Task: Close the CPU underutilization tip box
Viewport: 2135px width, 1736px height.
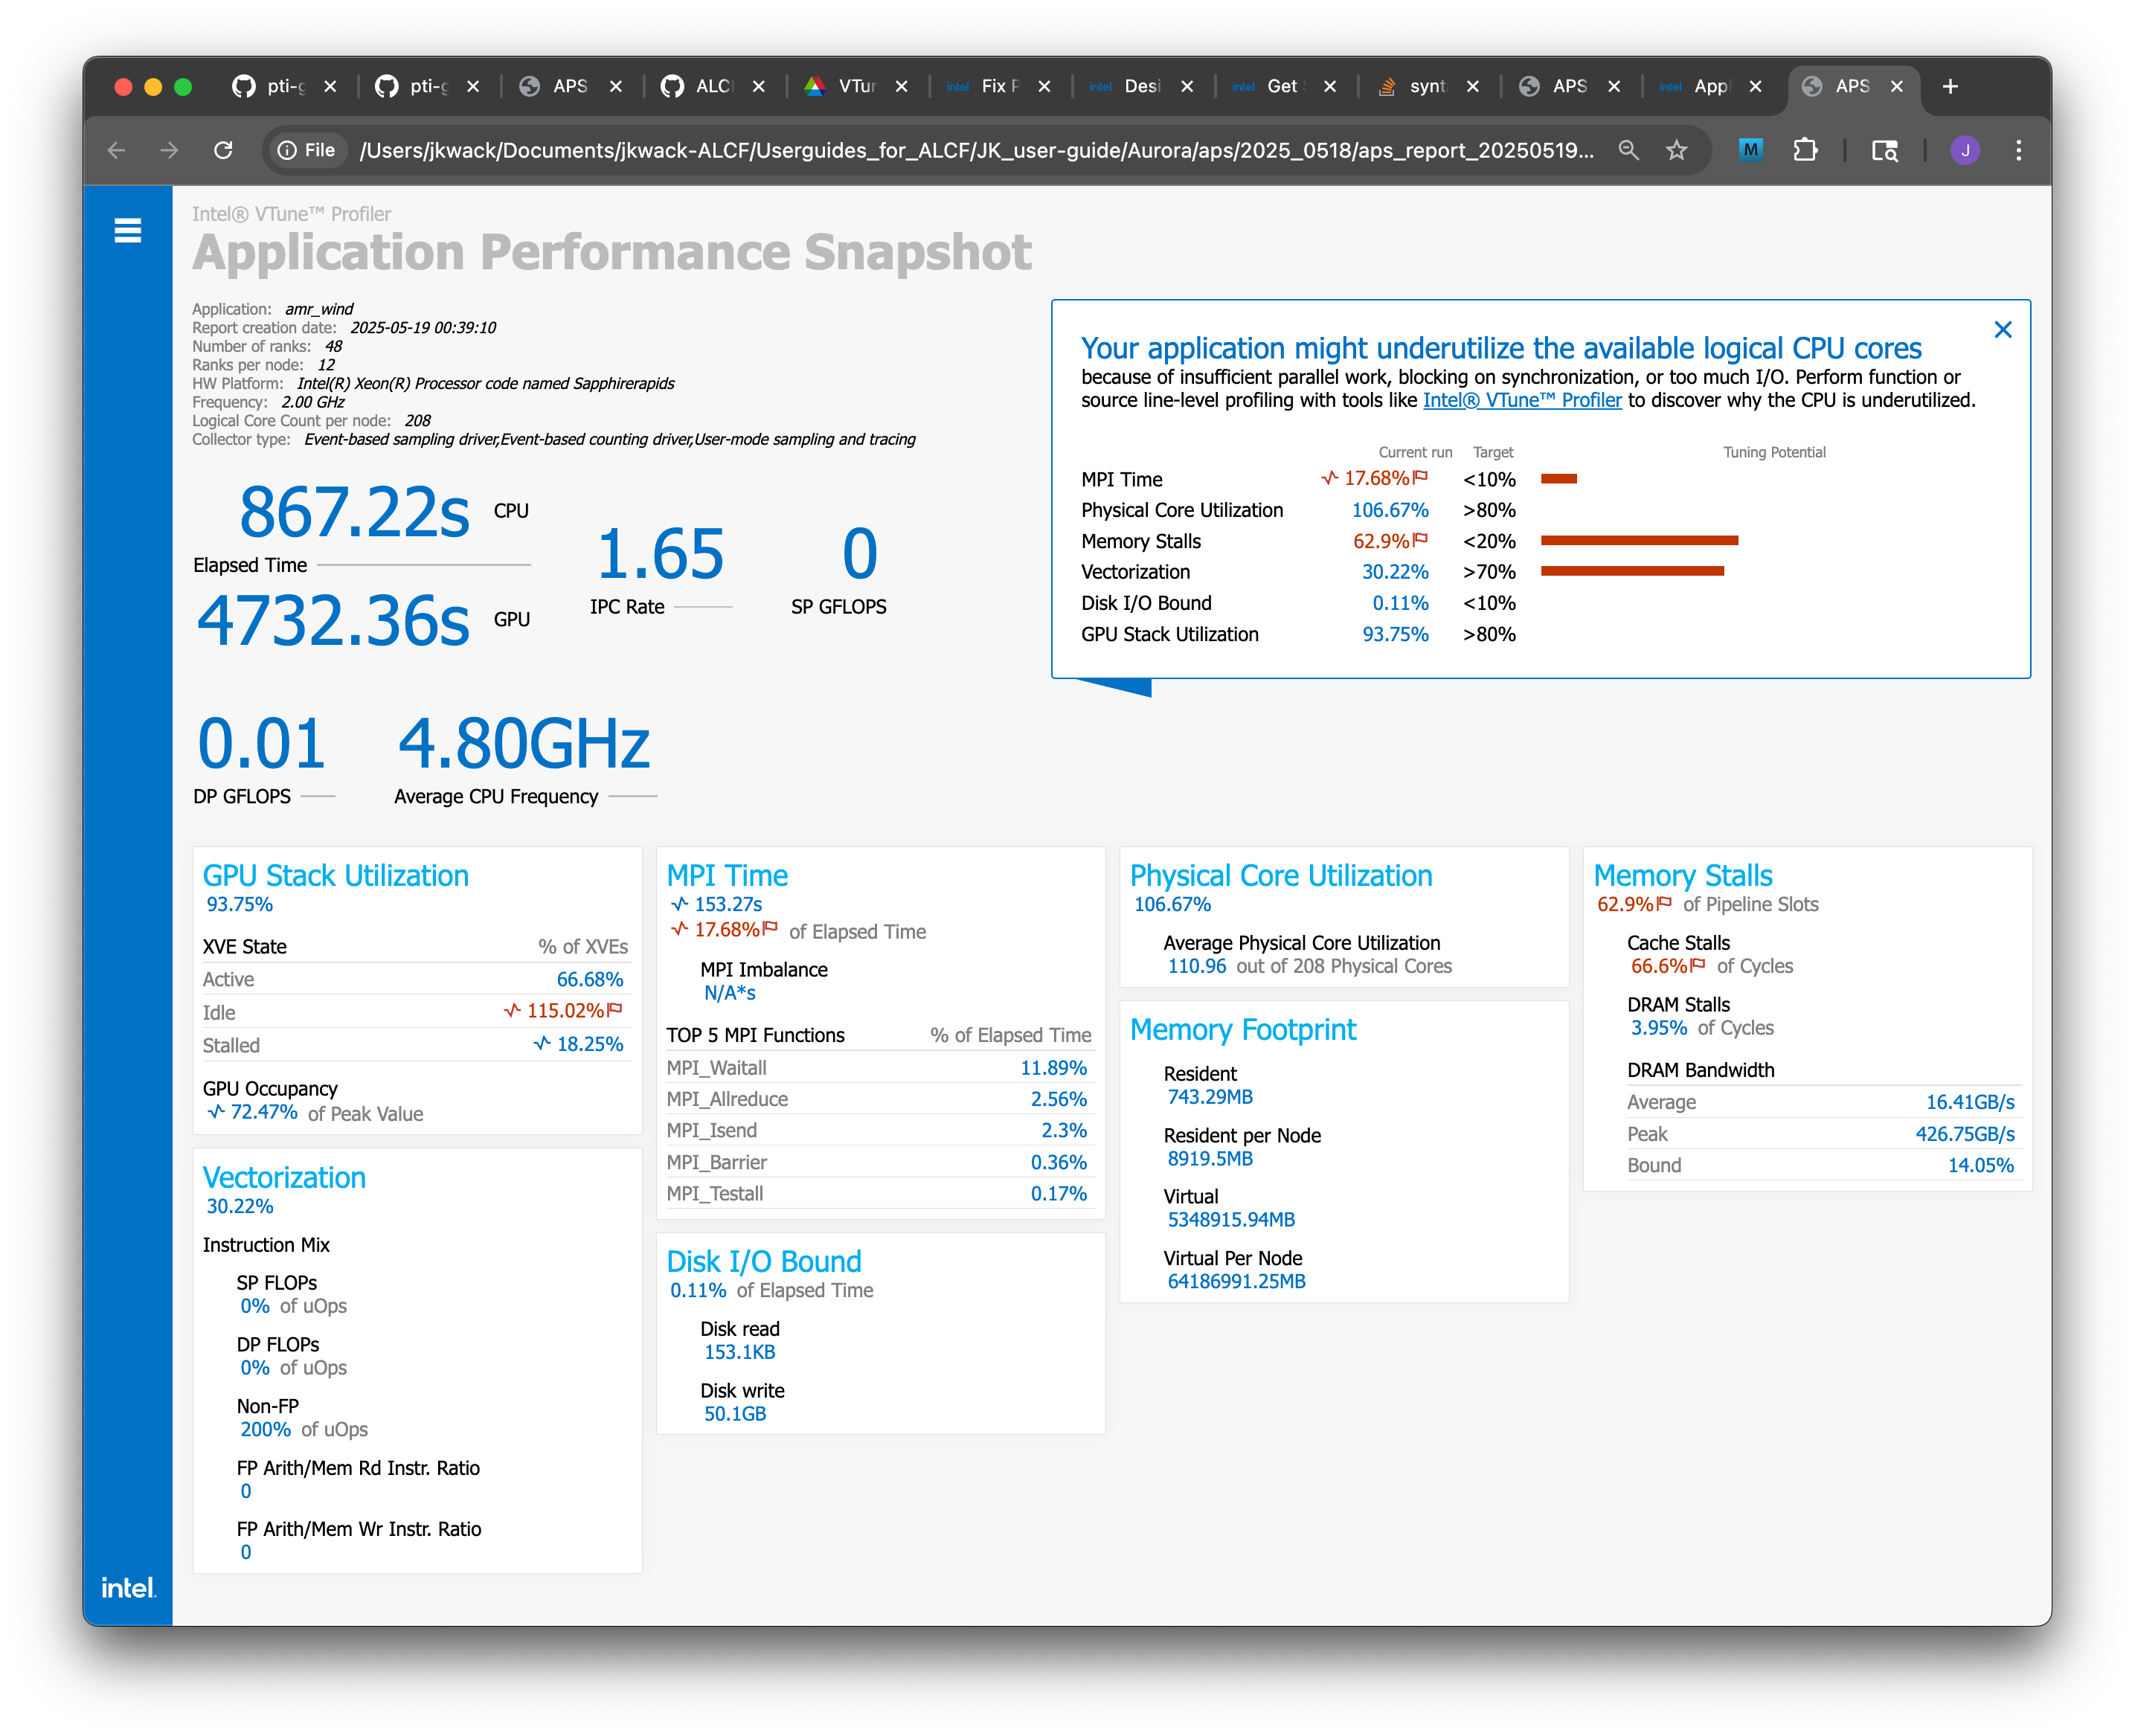Action: click(2002, 330)
